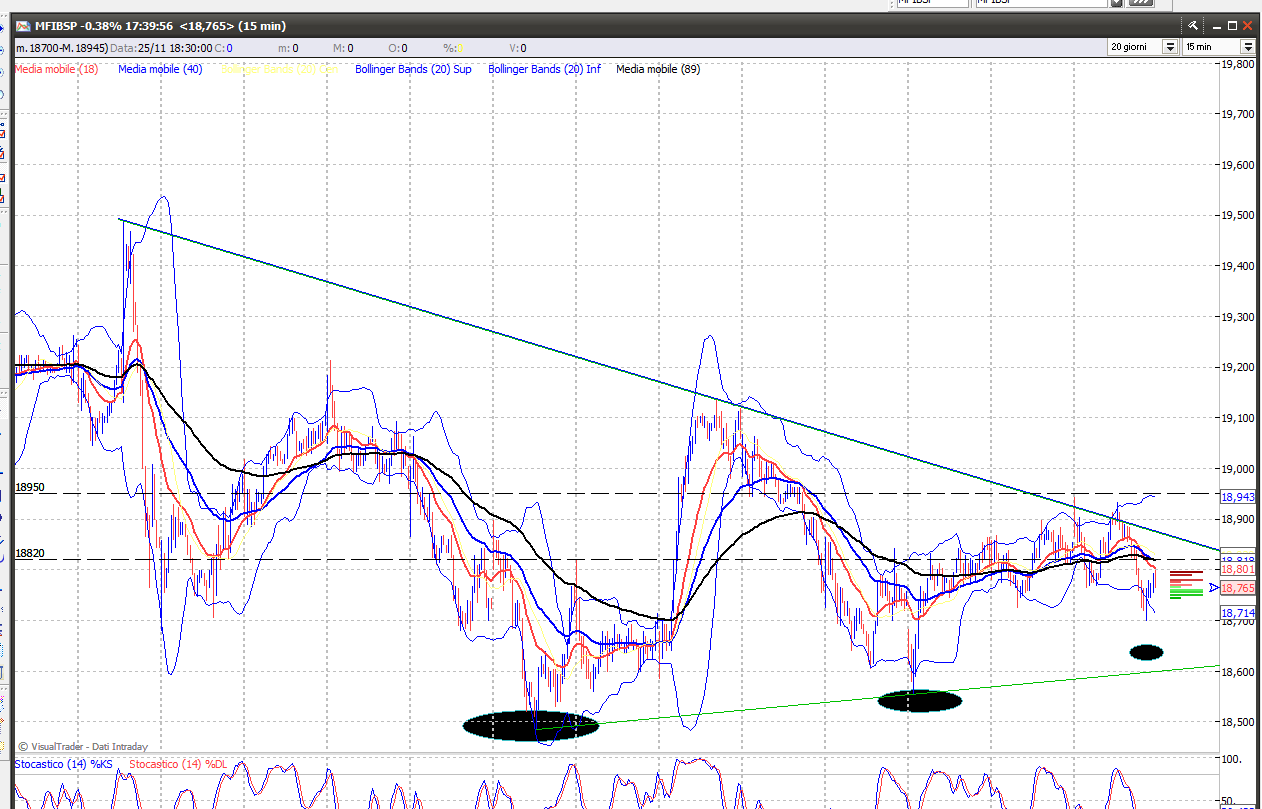Click the pin icon in the chart title bar
The image size is (1262, 809).
(1193, 26)
